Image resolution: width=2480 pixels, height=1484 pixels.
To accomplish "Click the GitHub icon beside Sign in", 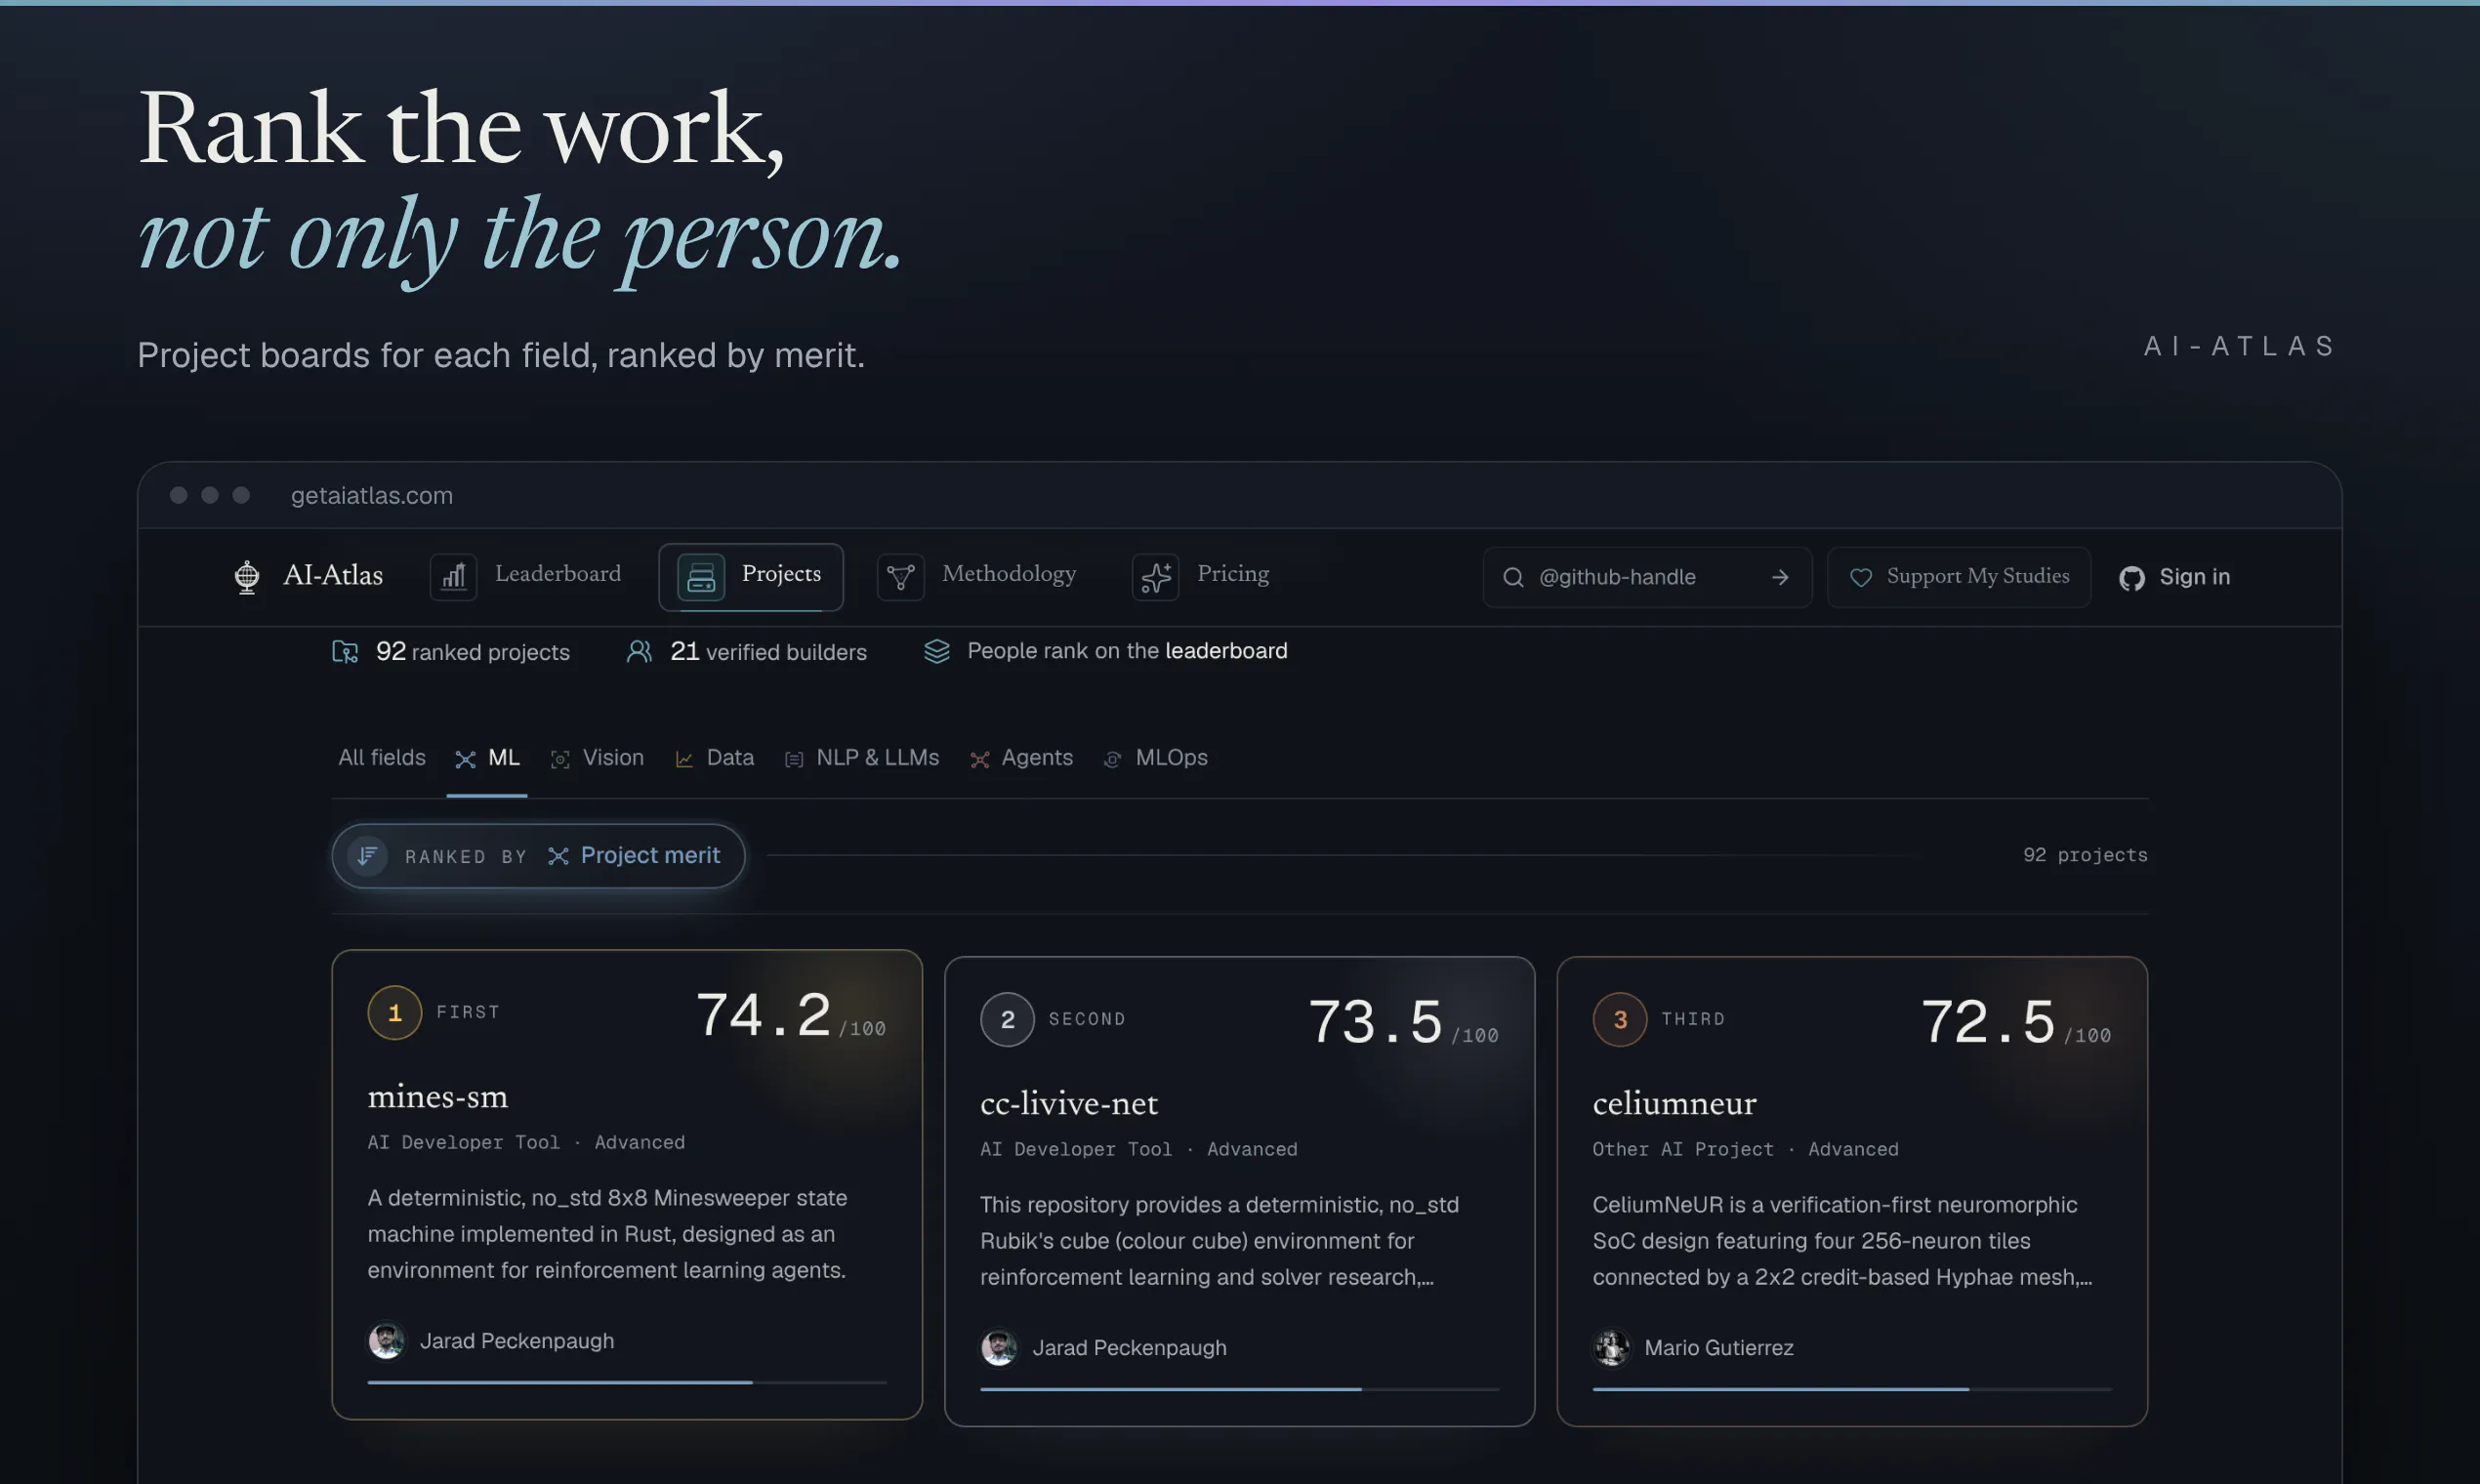I will coord(2131,578).
